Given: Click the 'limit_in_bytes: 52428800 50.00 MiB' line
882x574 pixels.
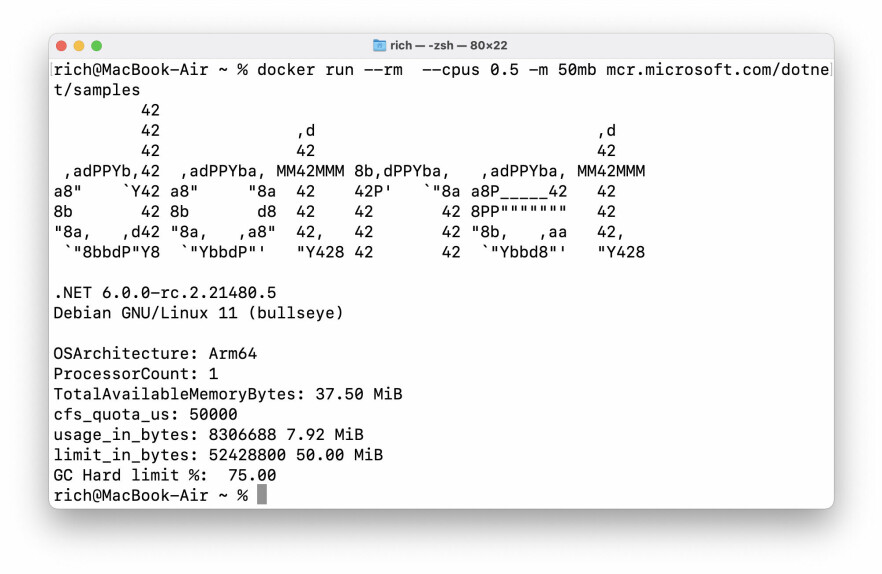Looking at the screenshot, I should 218,455.
